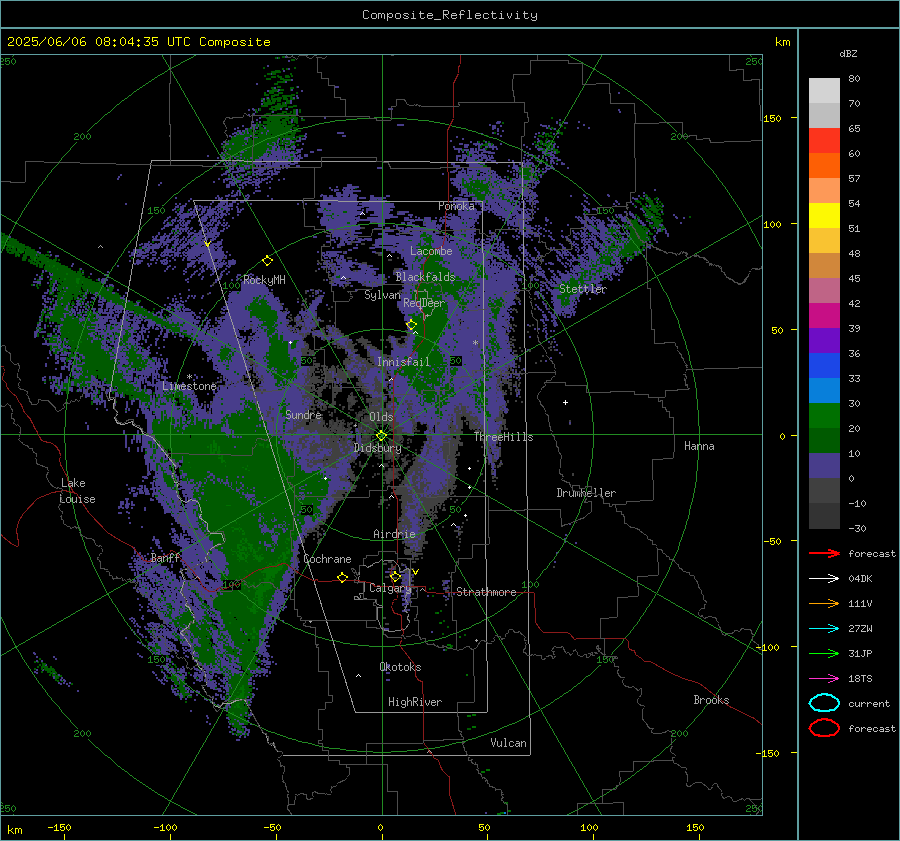
Task: Click the magenta 18TS arrow in legend
Action: tap(824, 679)
